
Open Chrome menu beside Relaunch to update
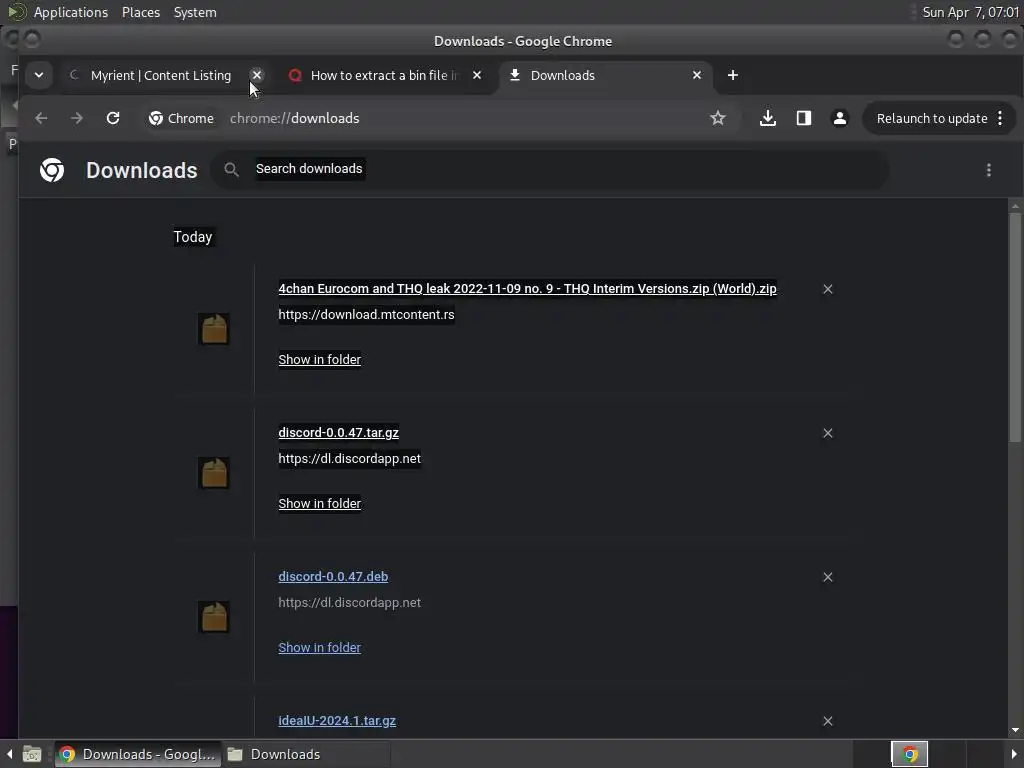click(1000, 118)
